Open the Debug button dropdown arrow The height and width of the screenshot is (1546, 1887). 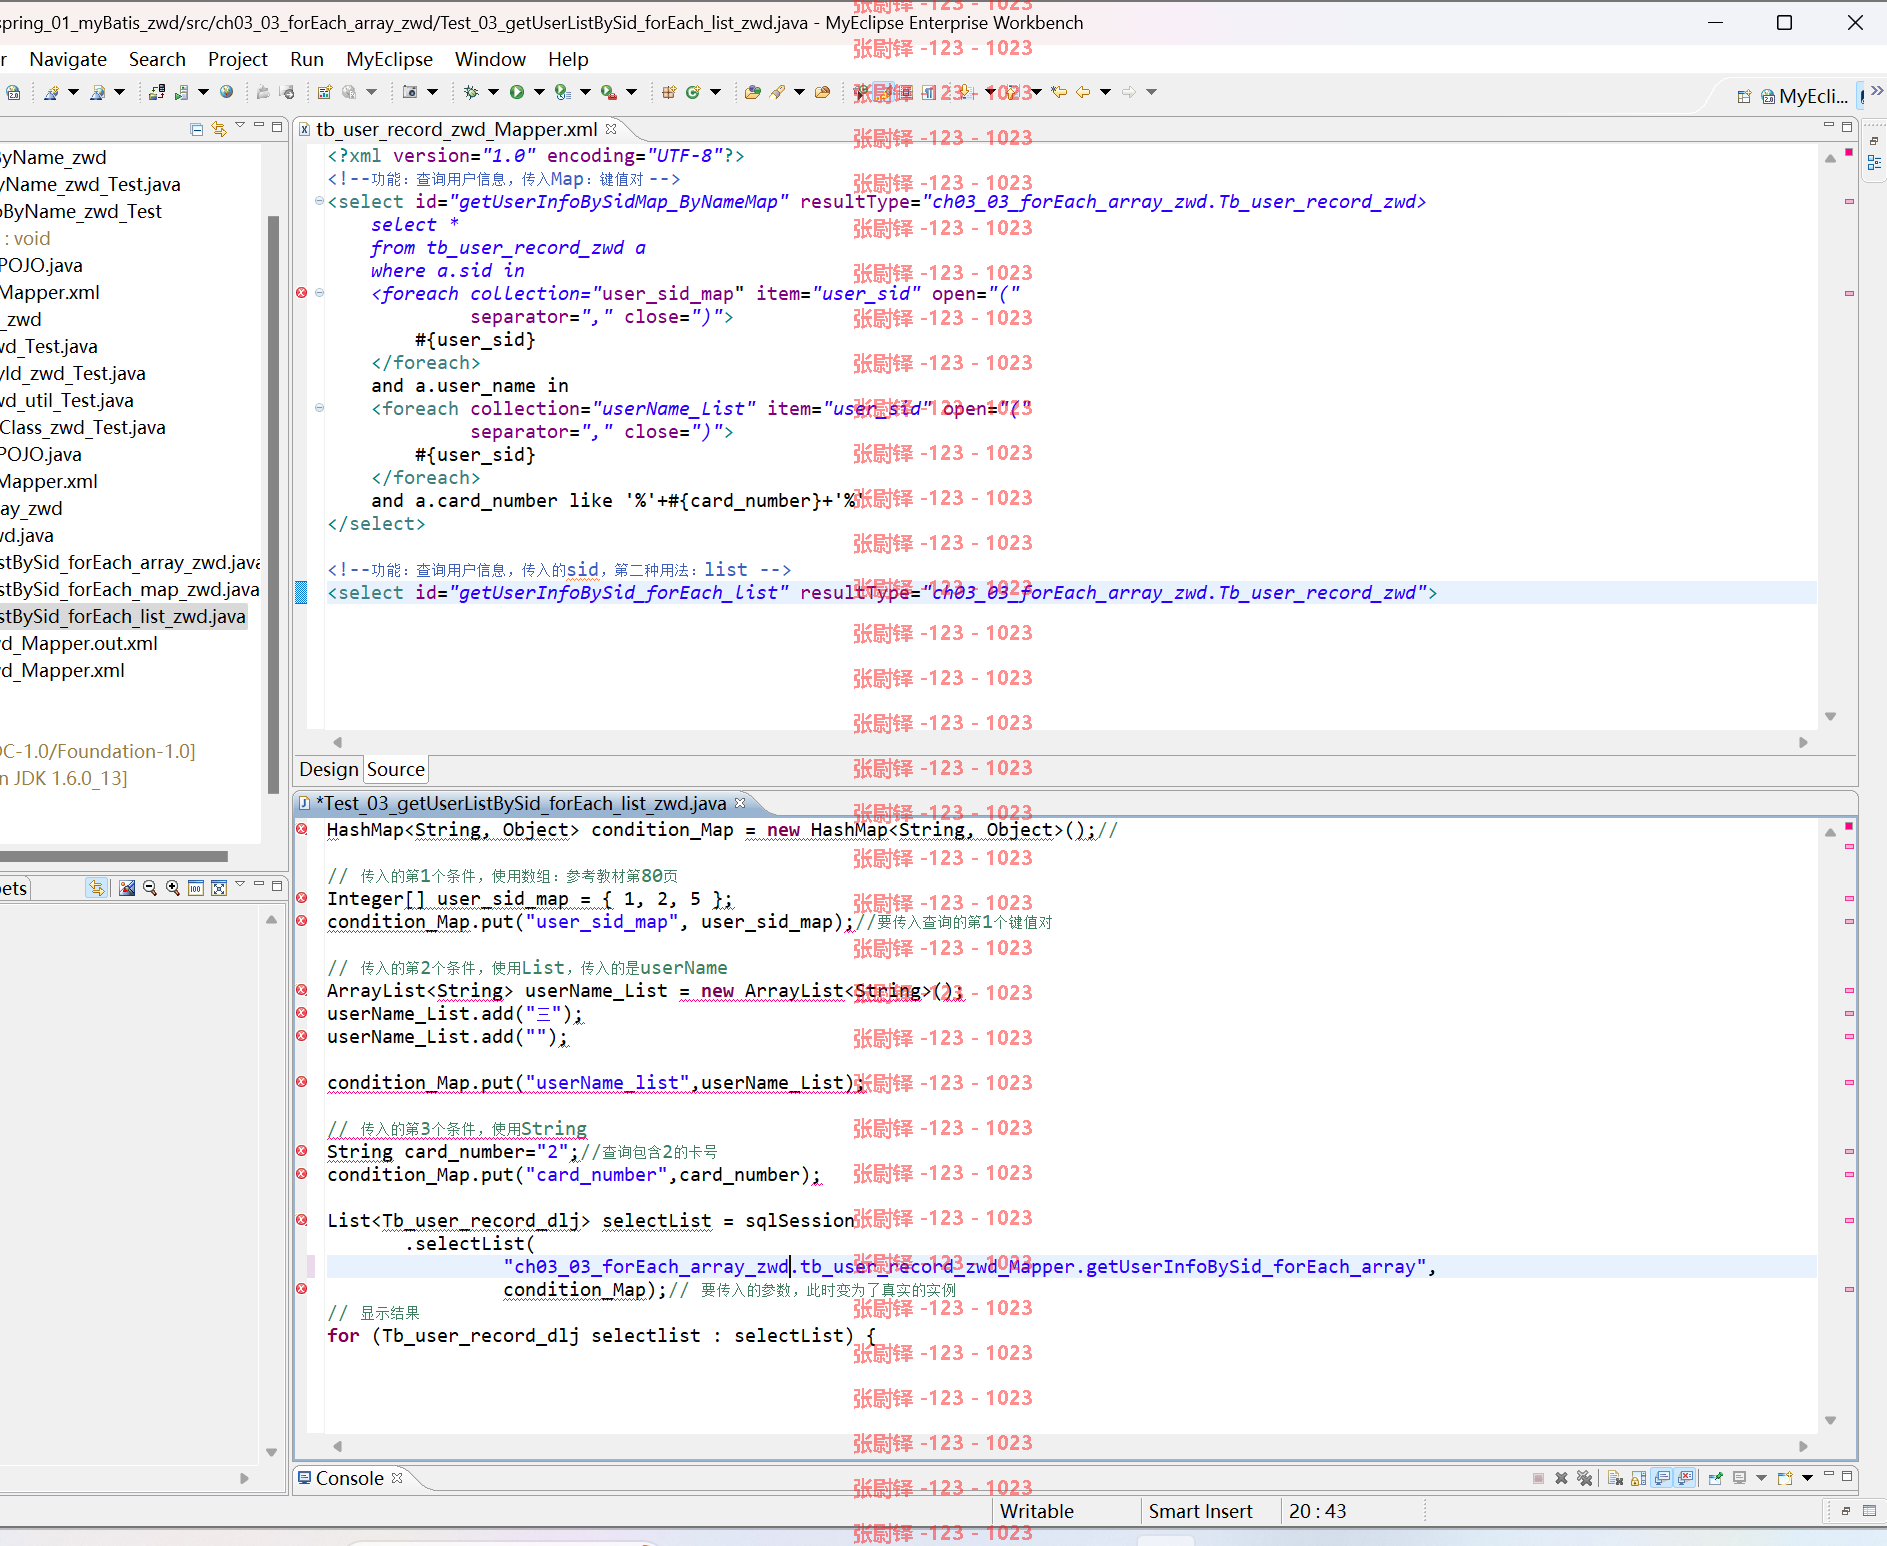click(493, 92)
